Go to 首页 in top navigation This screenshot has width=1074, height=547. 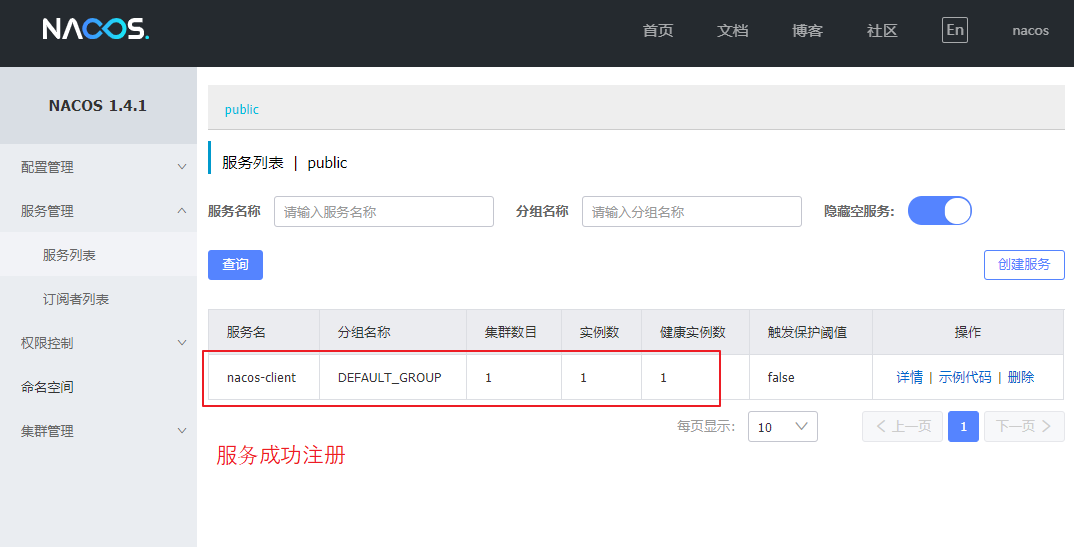pyautogui.click(x=658, y=31)
